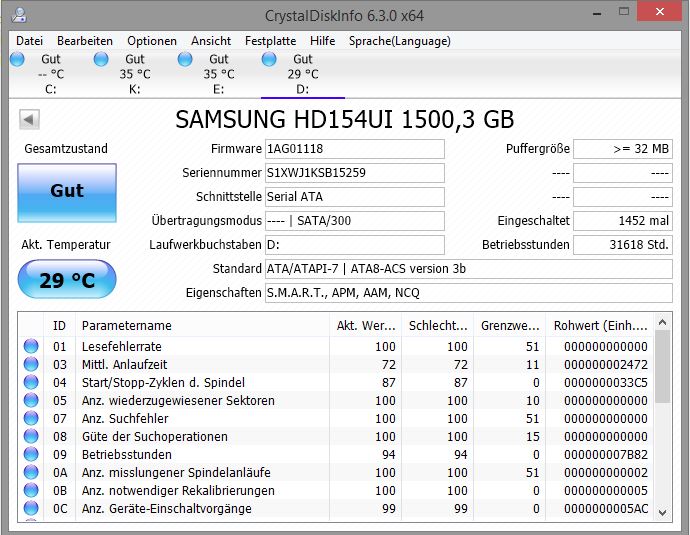
Task: Select drive K: status orb
Action: [101, 59]
